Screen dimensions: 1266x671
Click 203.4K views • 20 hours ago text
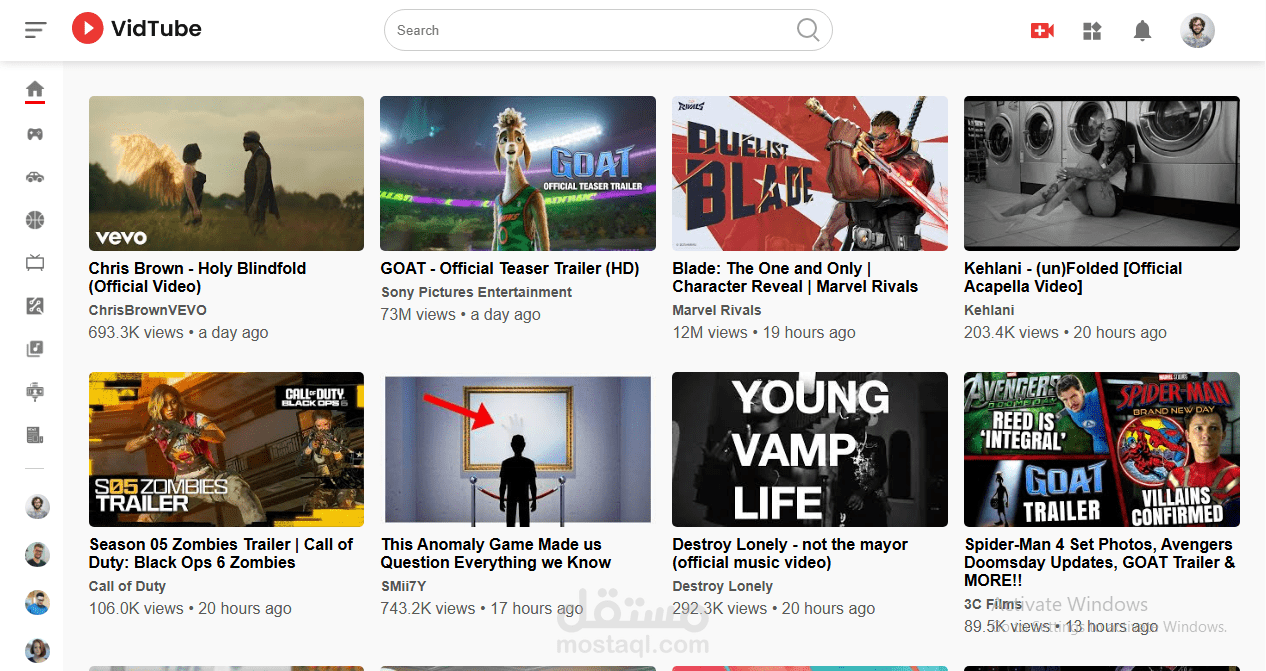tap(1065, 332)
